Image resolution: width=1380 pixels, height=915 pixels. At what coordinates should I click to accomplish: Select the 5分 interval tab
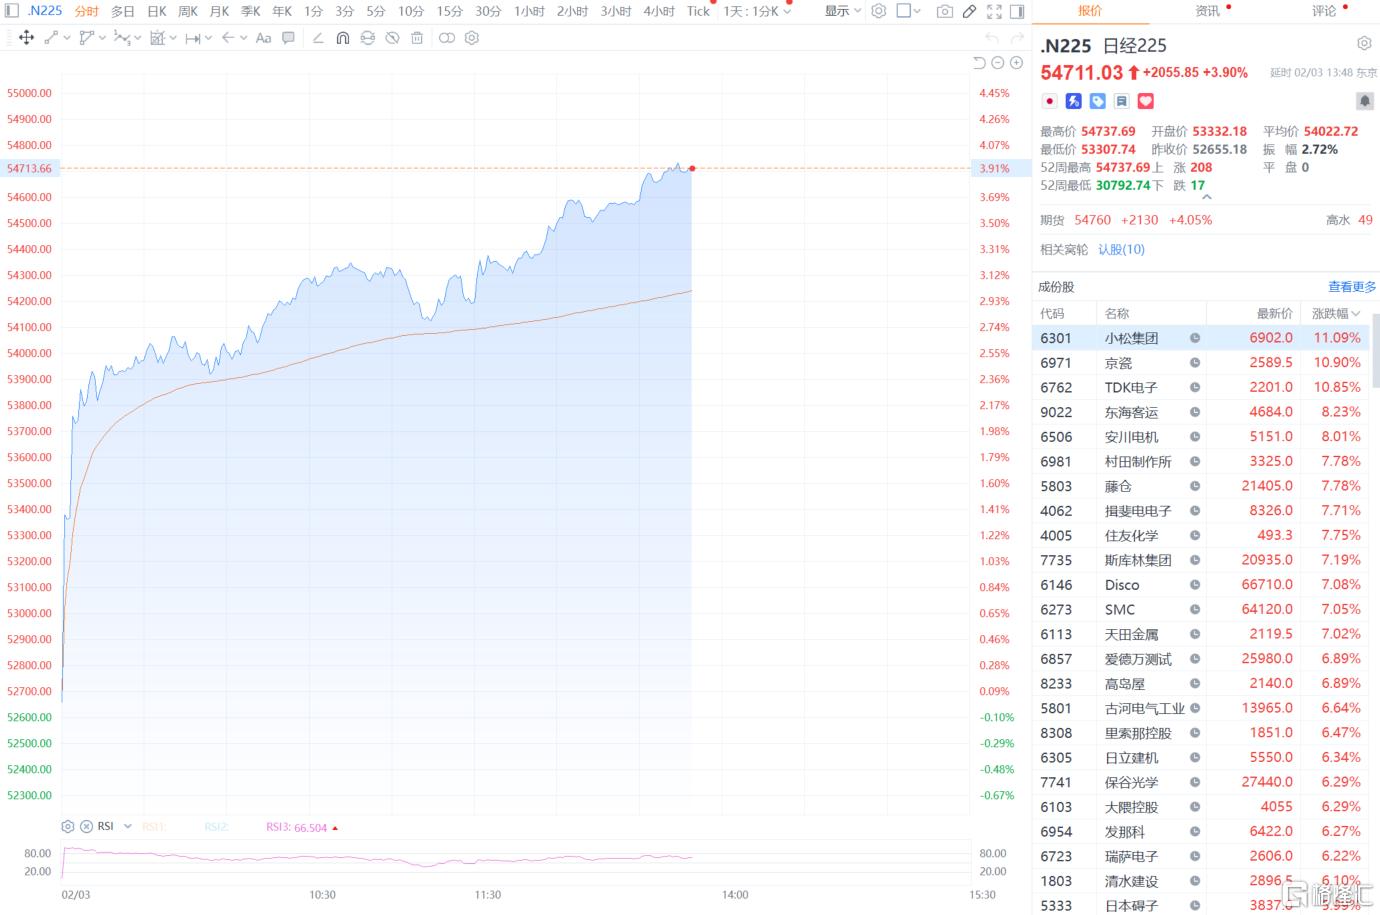pos(376,11)
